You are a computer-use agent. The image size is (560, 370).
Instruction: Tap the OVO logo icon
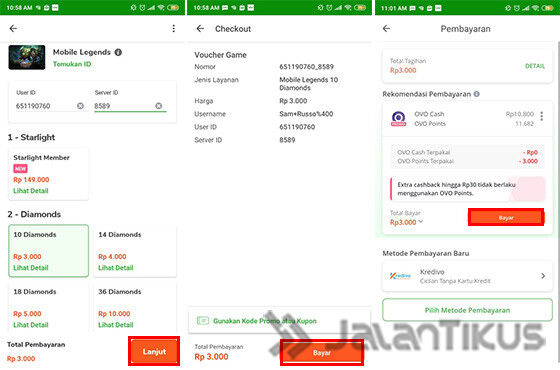click(x=399, y=119)
